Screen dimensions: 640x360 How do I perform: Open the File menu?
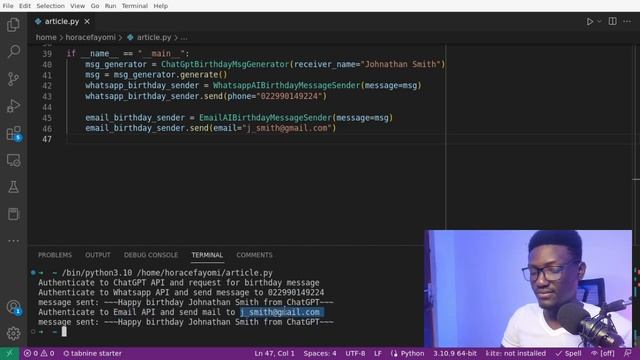[x=8, y=6]
